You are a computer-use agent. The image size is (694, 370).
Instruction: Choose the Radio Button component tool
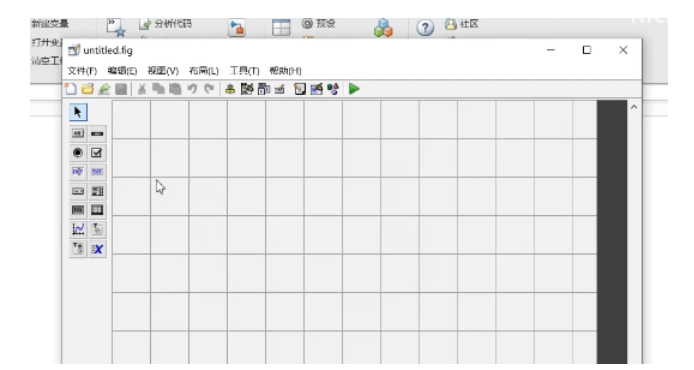78,153
